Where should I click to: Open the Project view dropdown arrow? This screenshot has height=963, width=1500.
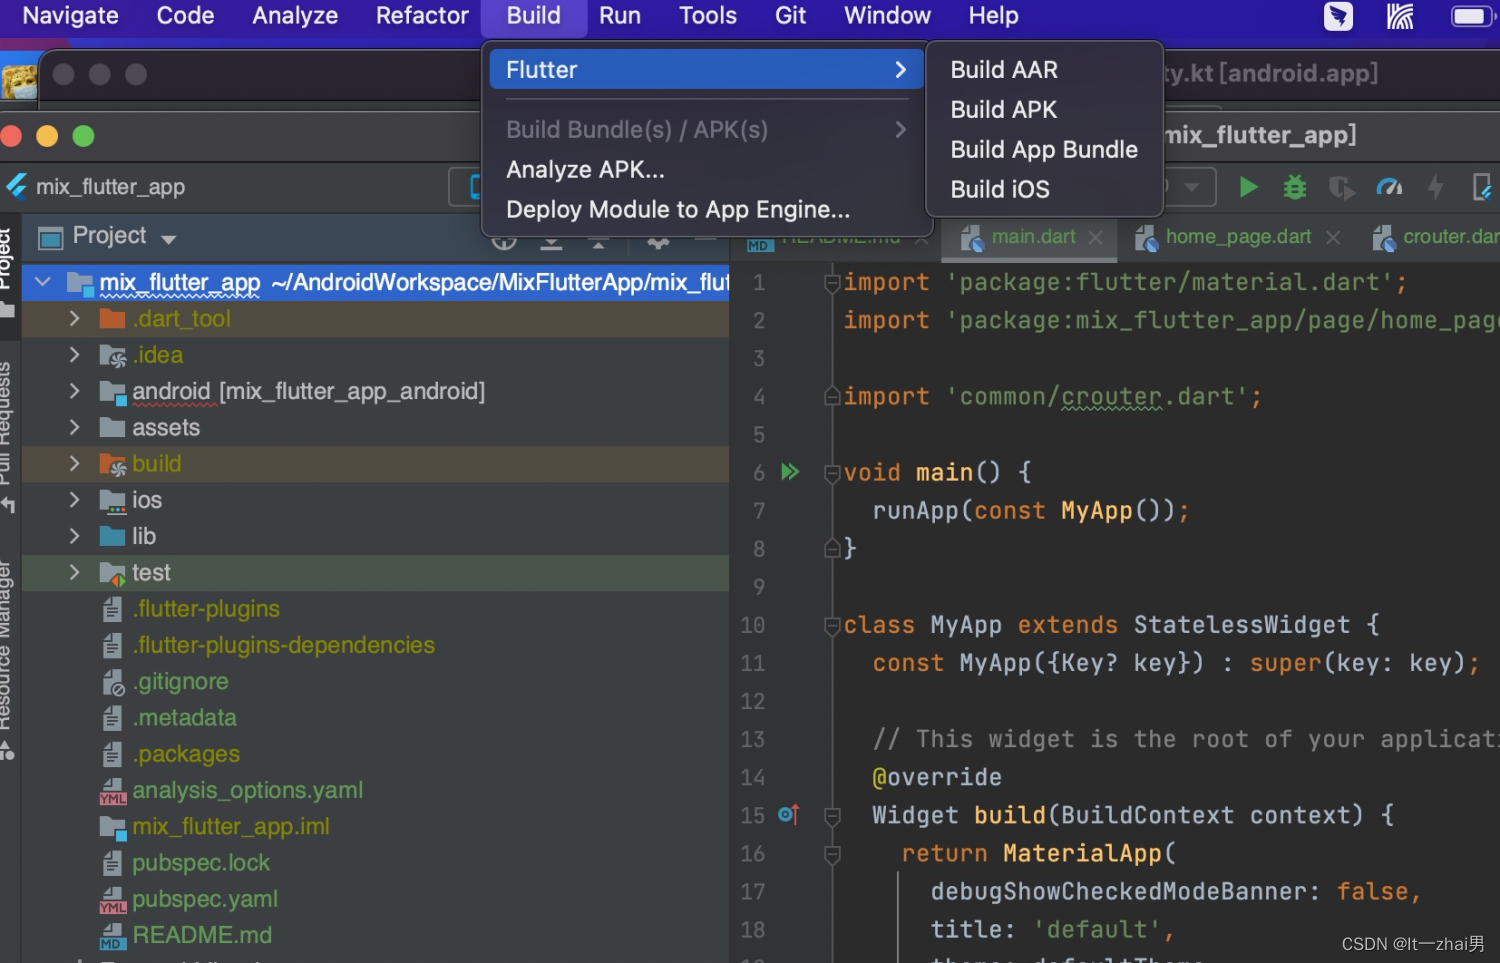click(168, 239)
